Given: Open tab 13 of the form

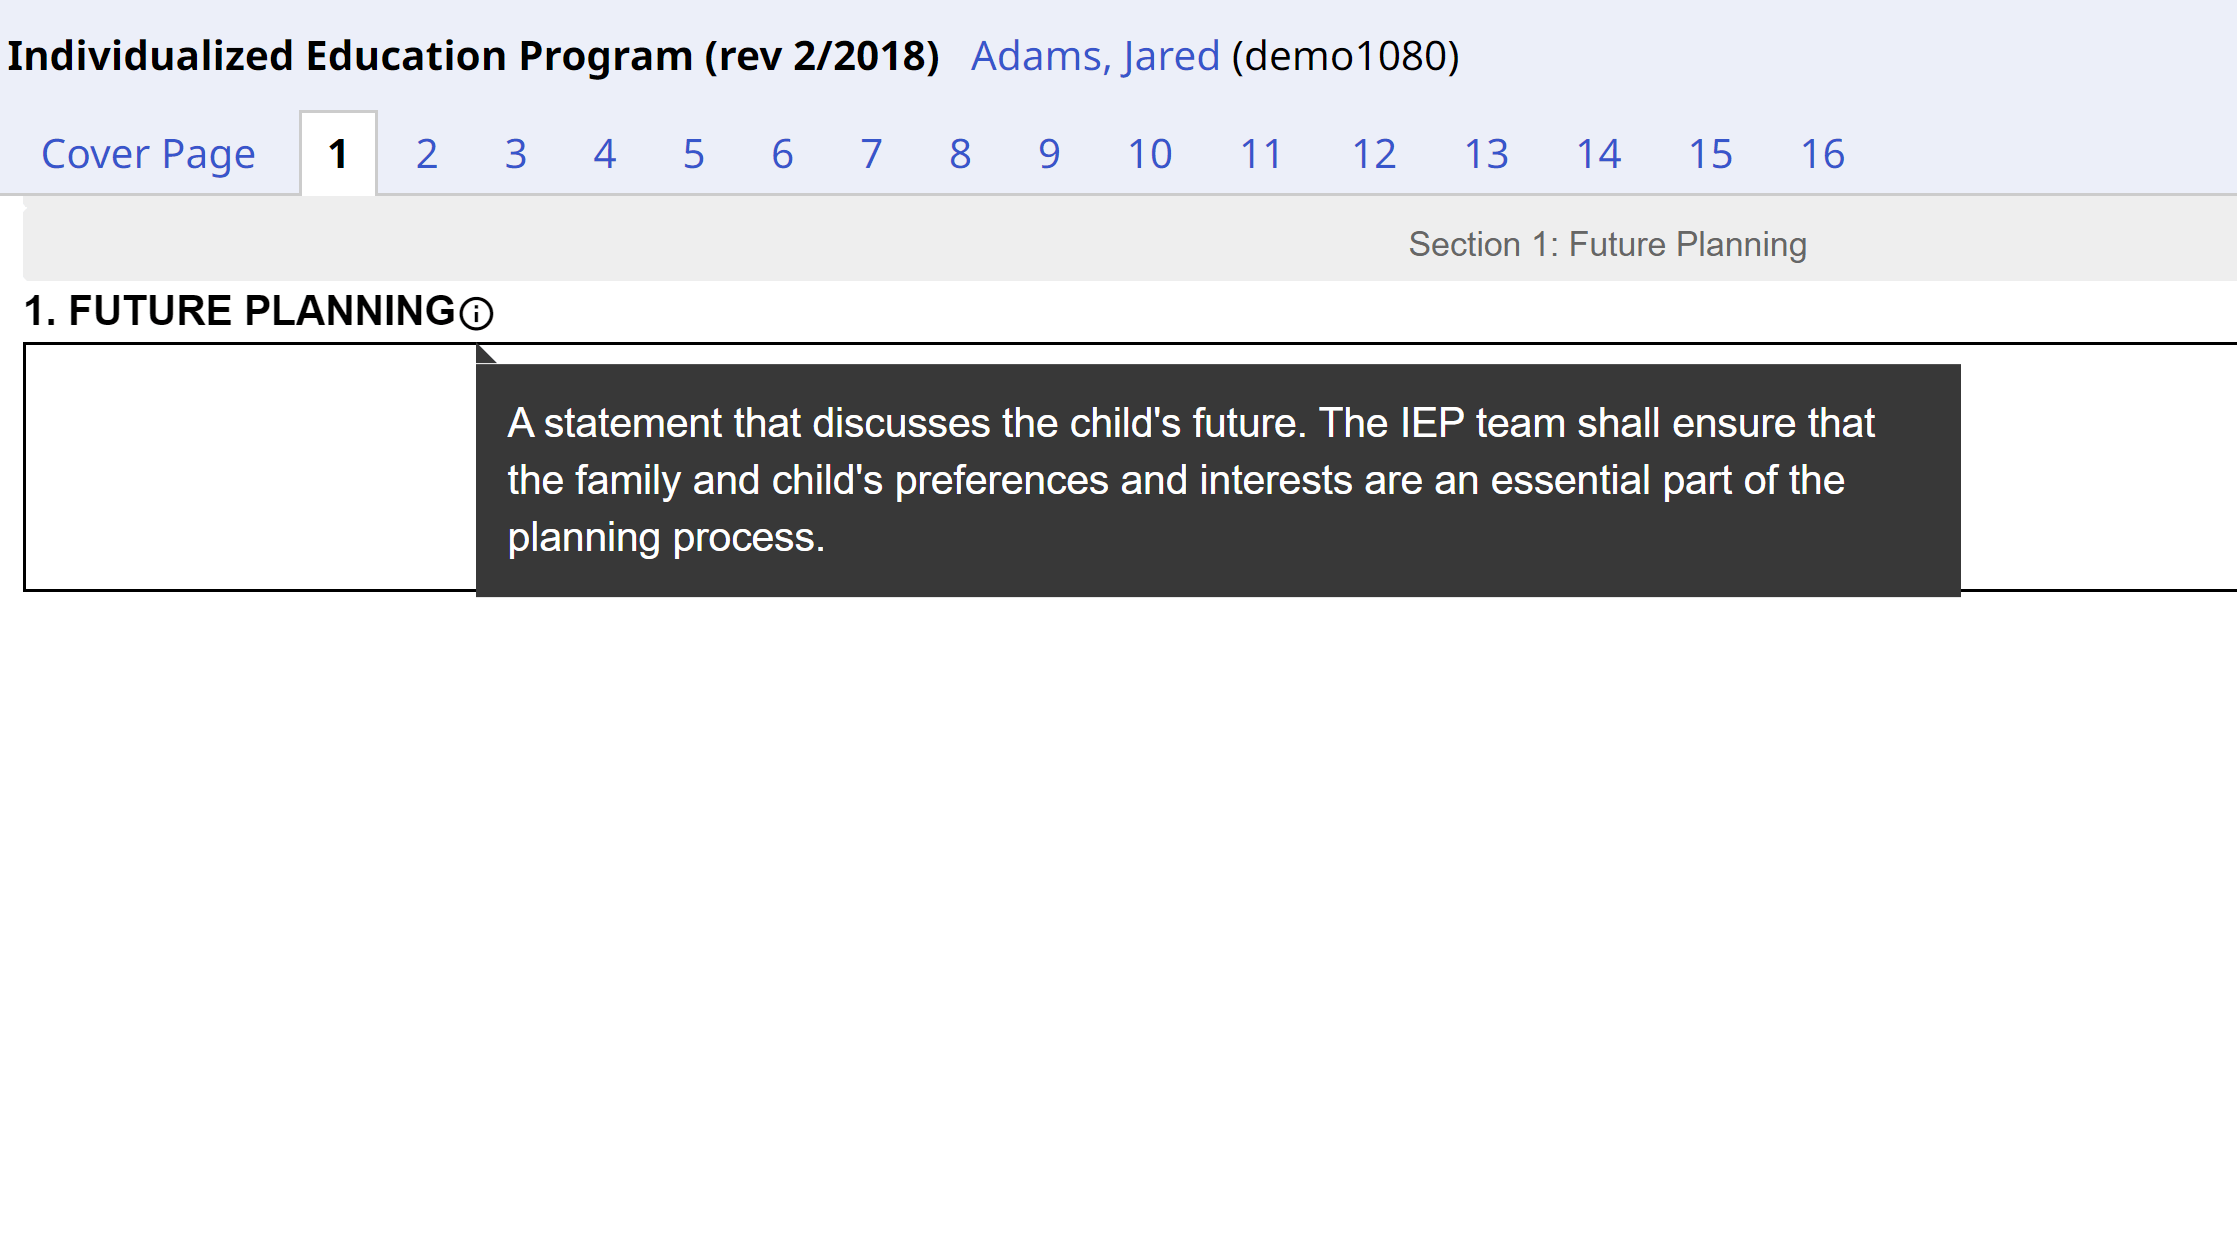Looking at the screenshot, I should [1486, 154].
